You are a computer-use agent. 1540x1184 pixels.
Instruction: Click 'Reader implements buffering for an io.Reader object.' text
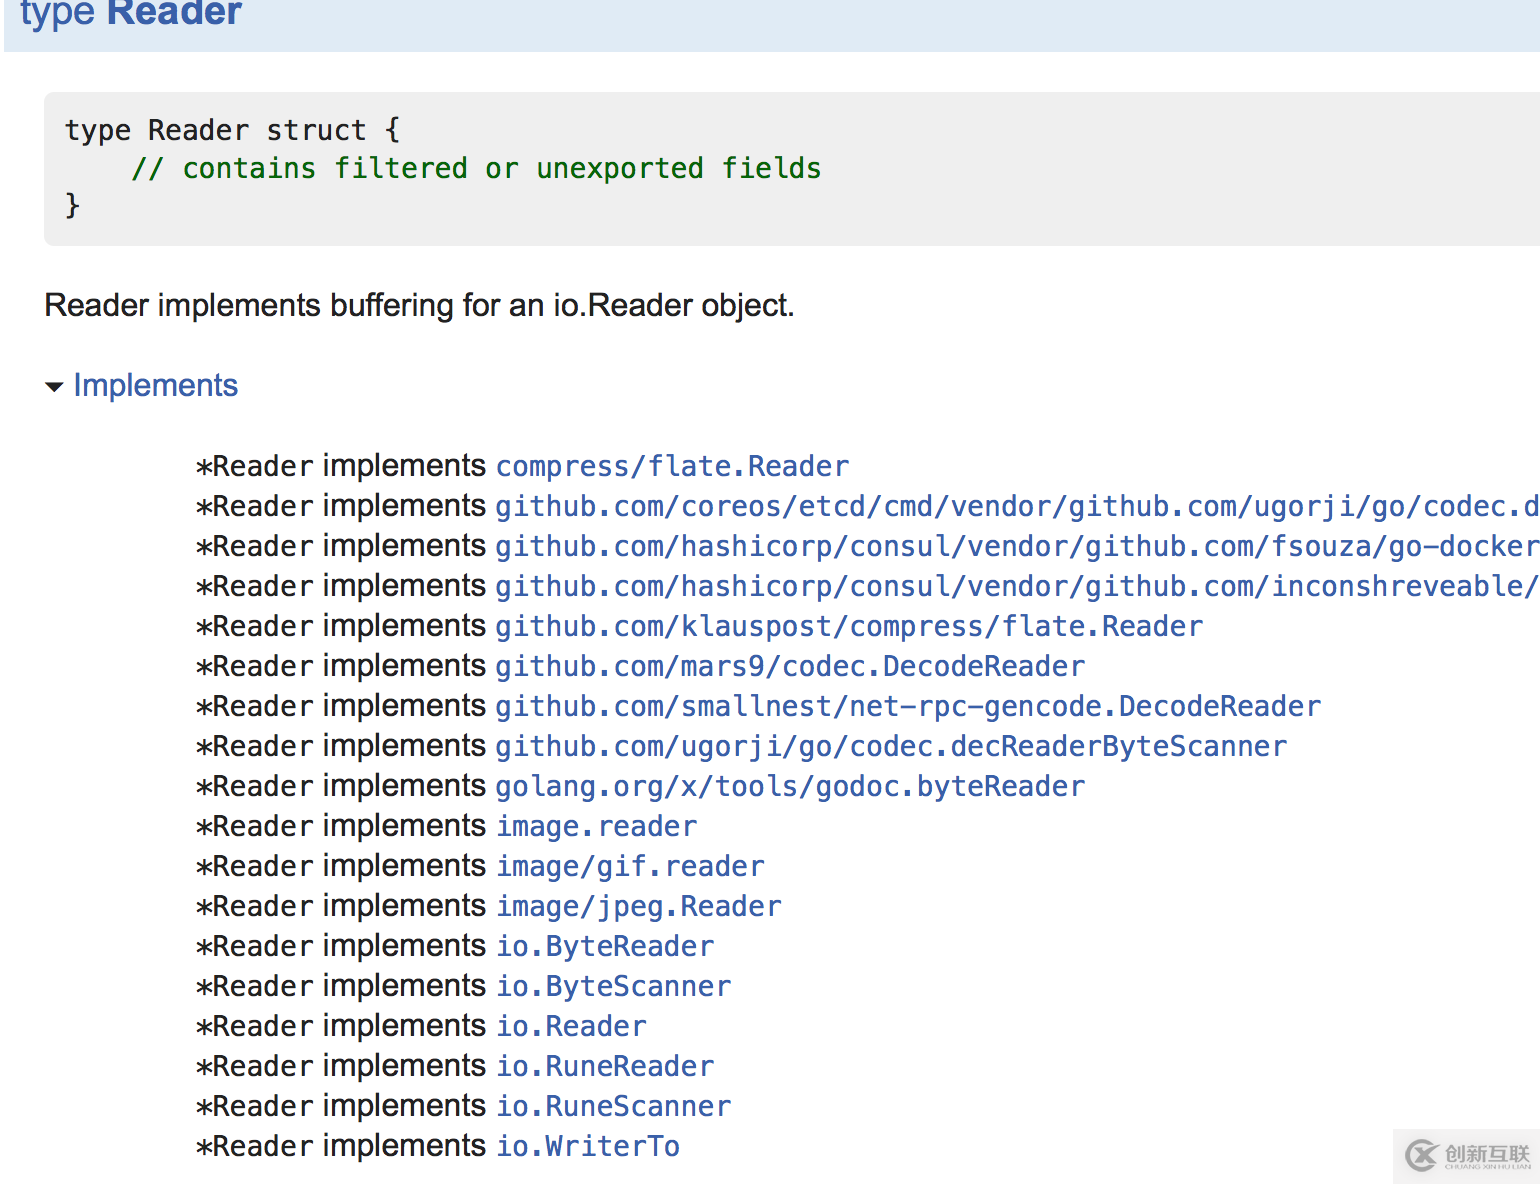coord(420,305)
